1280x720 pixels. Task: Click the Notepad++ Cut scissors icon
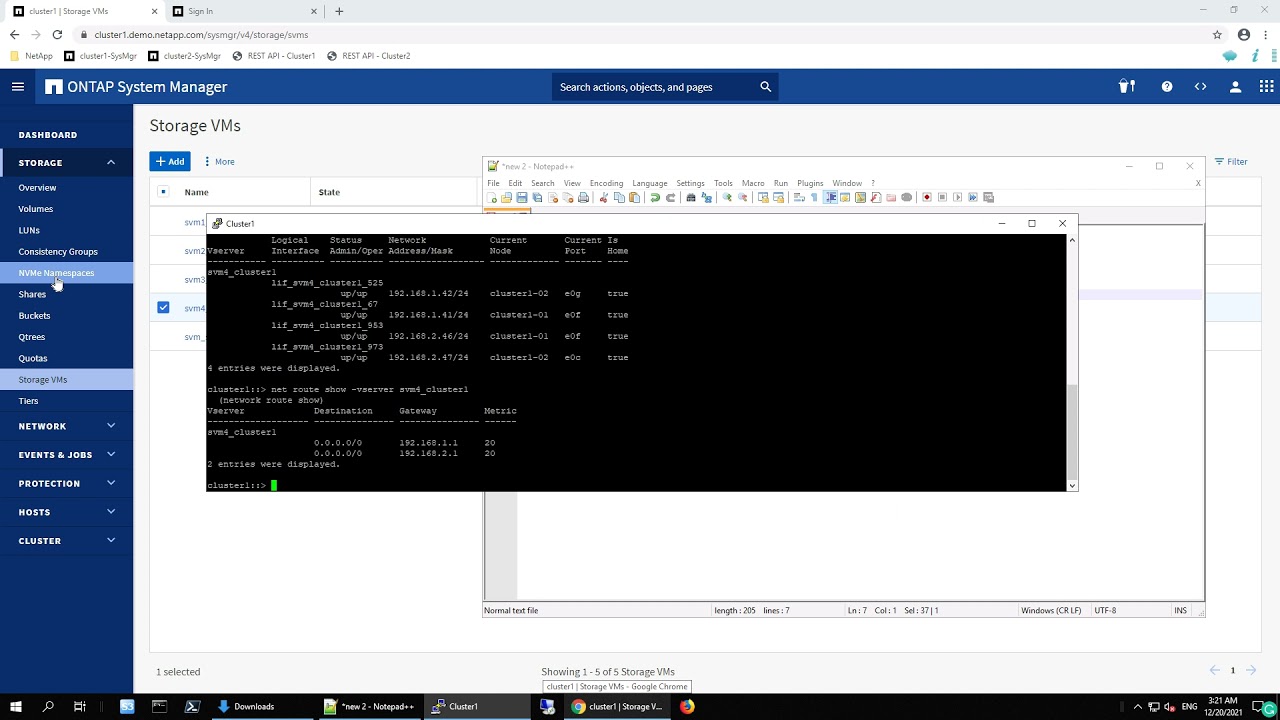point(603,197)
